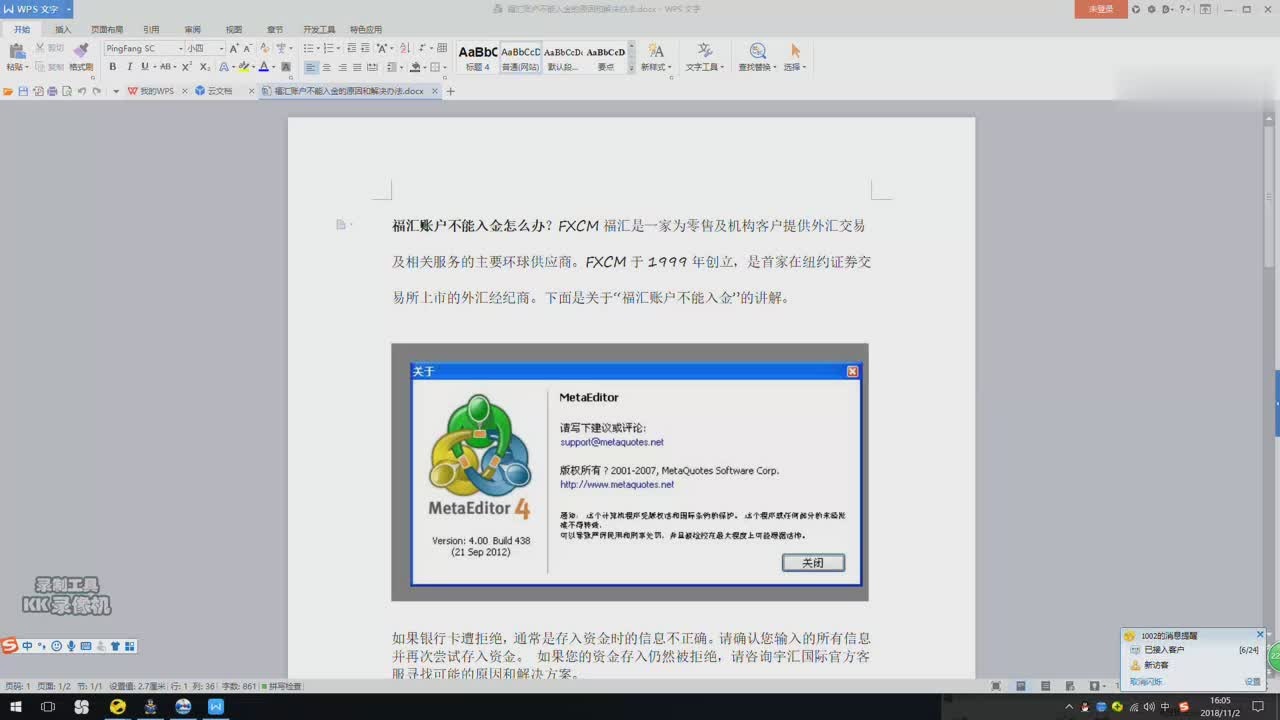Click the numbered list icon

tap(328, 48)
